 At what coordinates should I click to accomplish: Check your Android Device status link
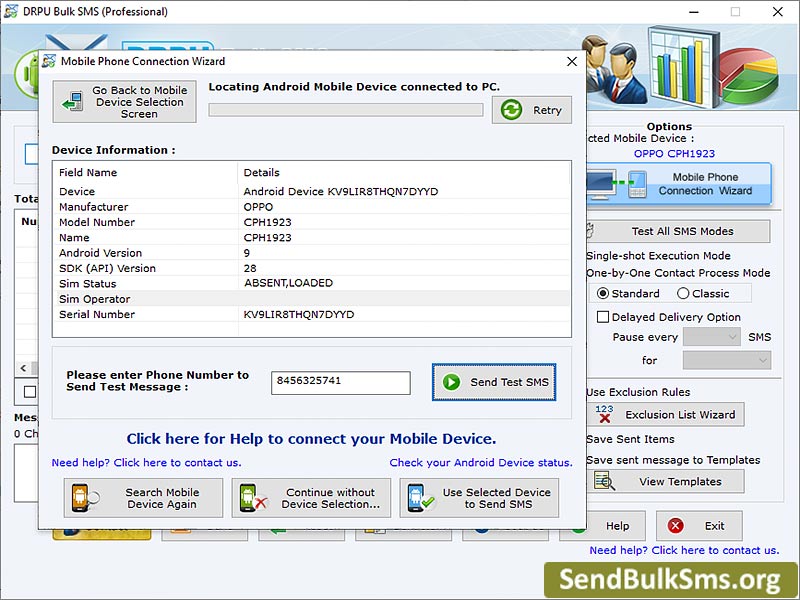click(481, 463)
